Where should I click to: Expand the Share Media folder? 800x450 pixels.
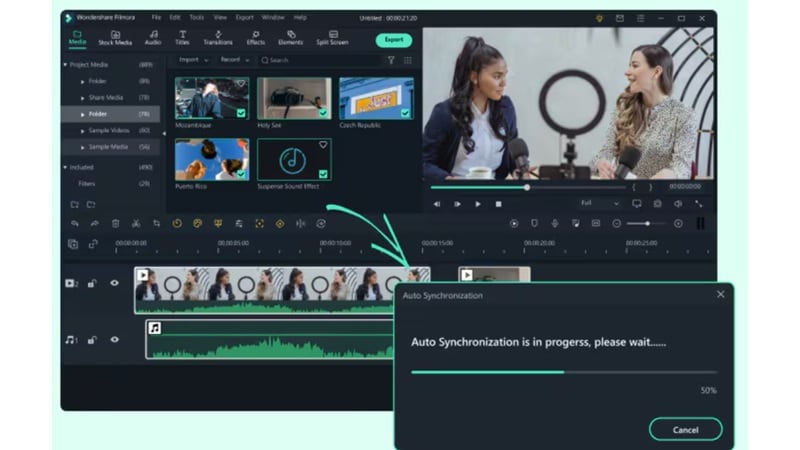[x=83, y=98]
